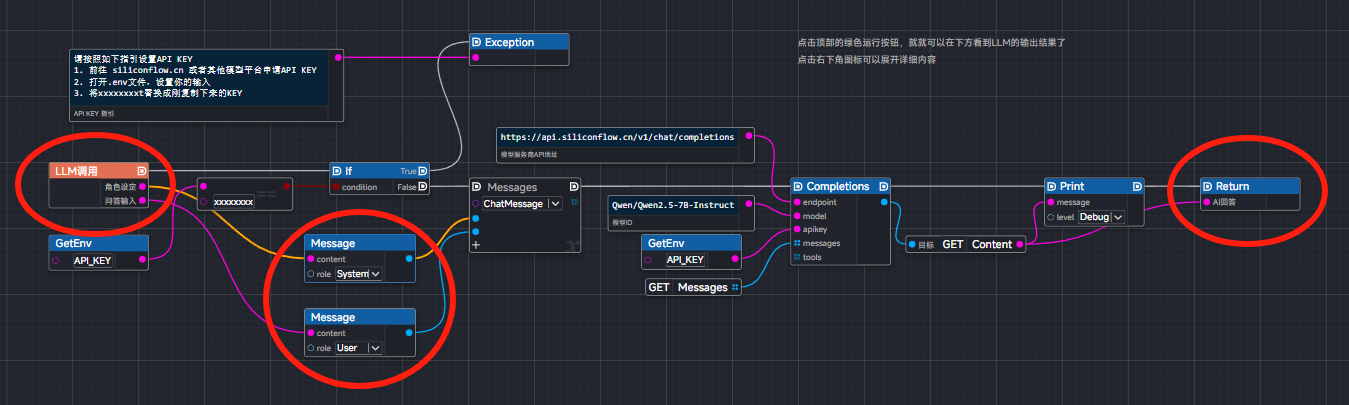Screen dimensions: 1349x405
Task: Click the array output pin of GET Messages
Action: (x=735, y=288)
